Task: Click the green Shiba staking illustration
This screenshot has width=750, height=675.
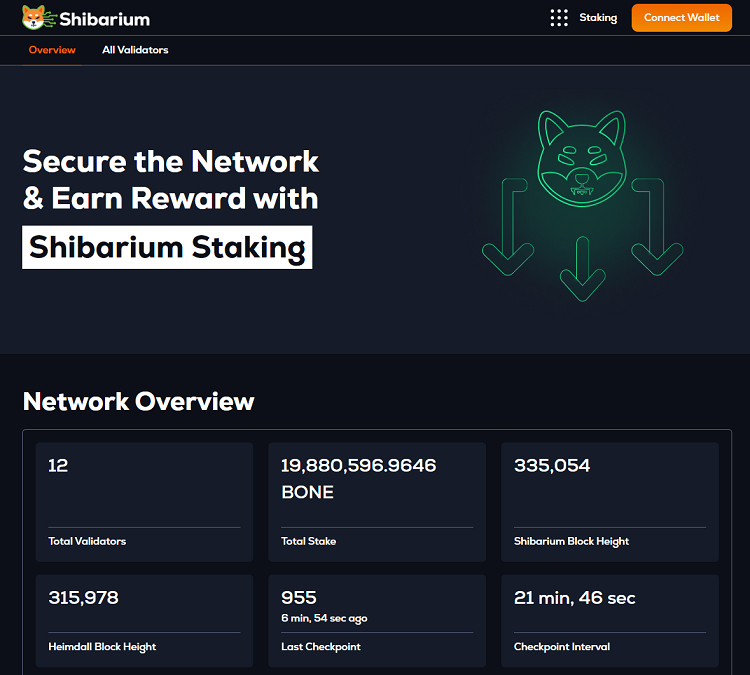Action: (582, 206)
